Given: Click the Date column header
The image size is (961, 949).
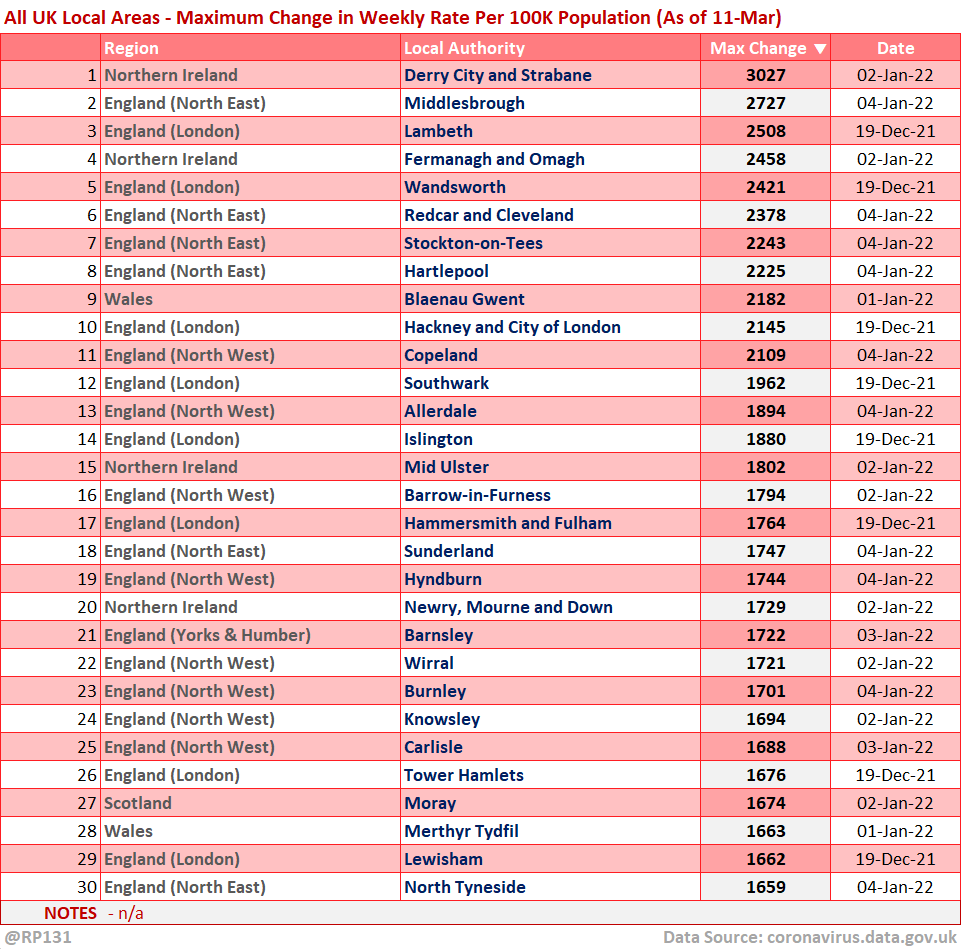Looking at the screenshot, I should [895, 48].
